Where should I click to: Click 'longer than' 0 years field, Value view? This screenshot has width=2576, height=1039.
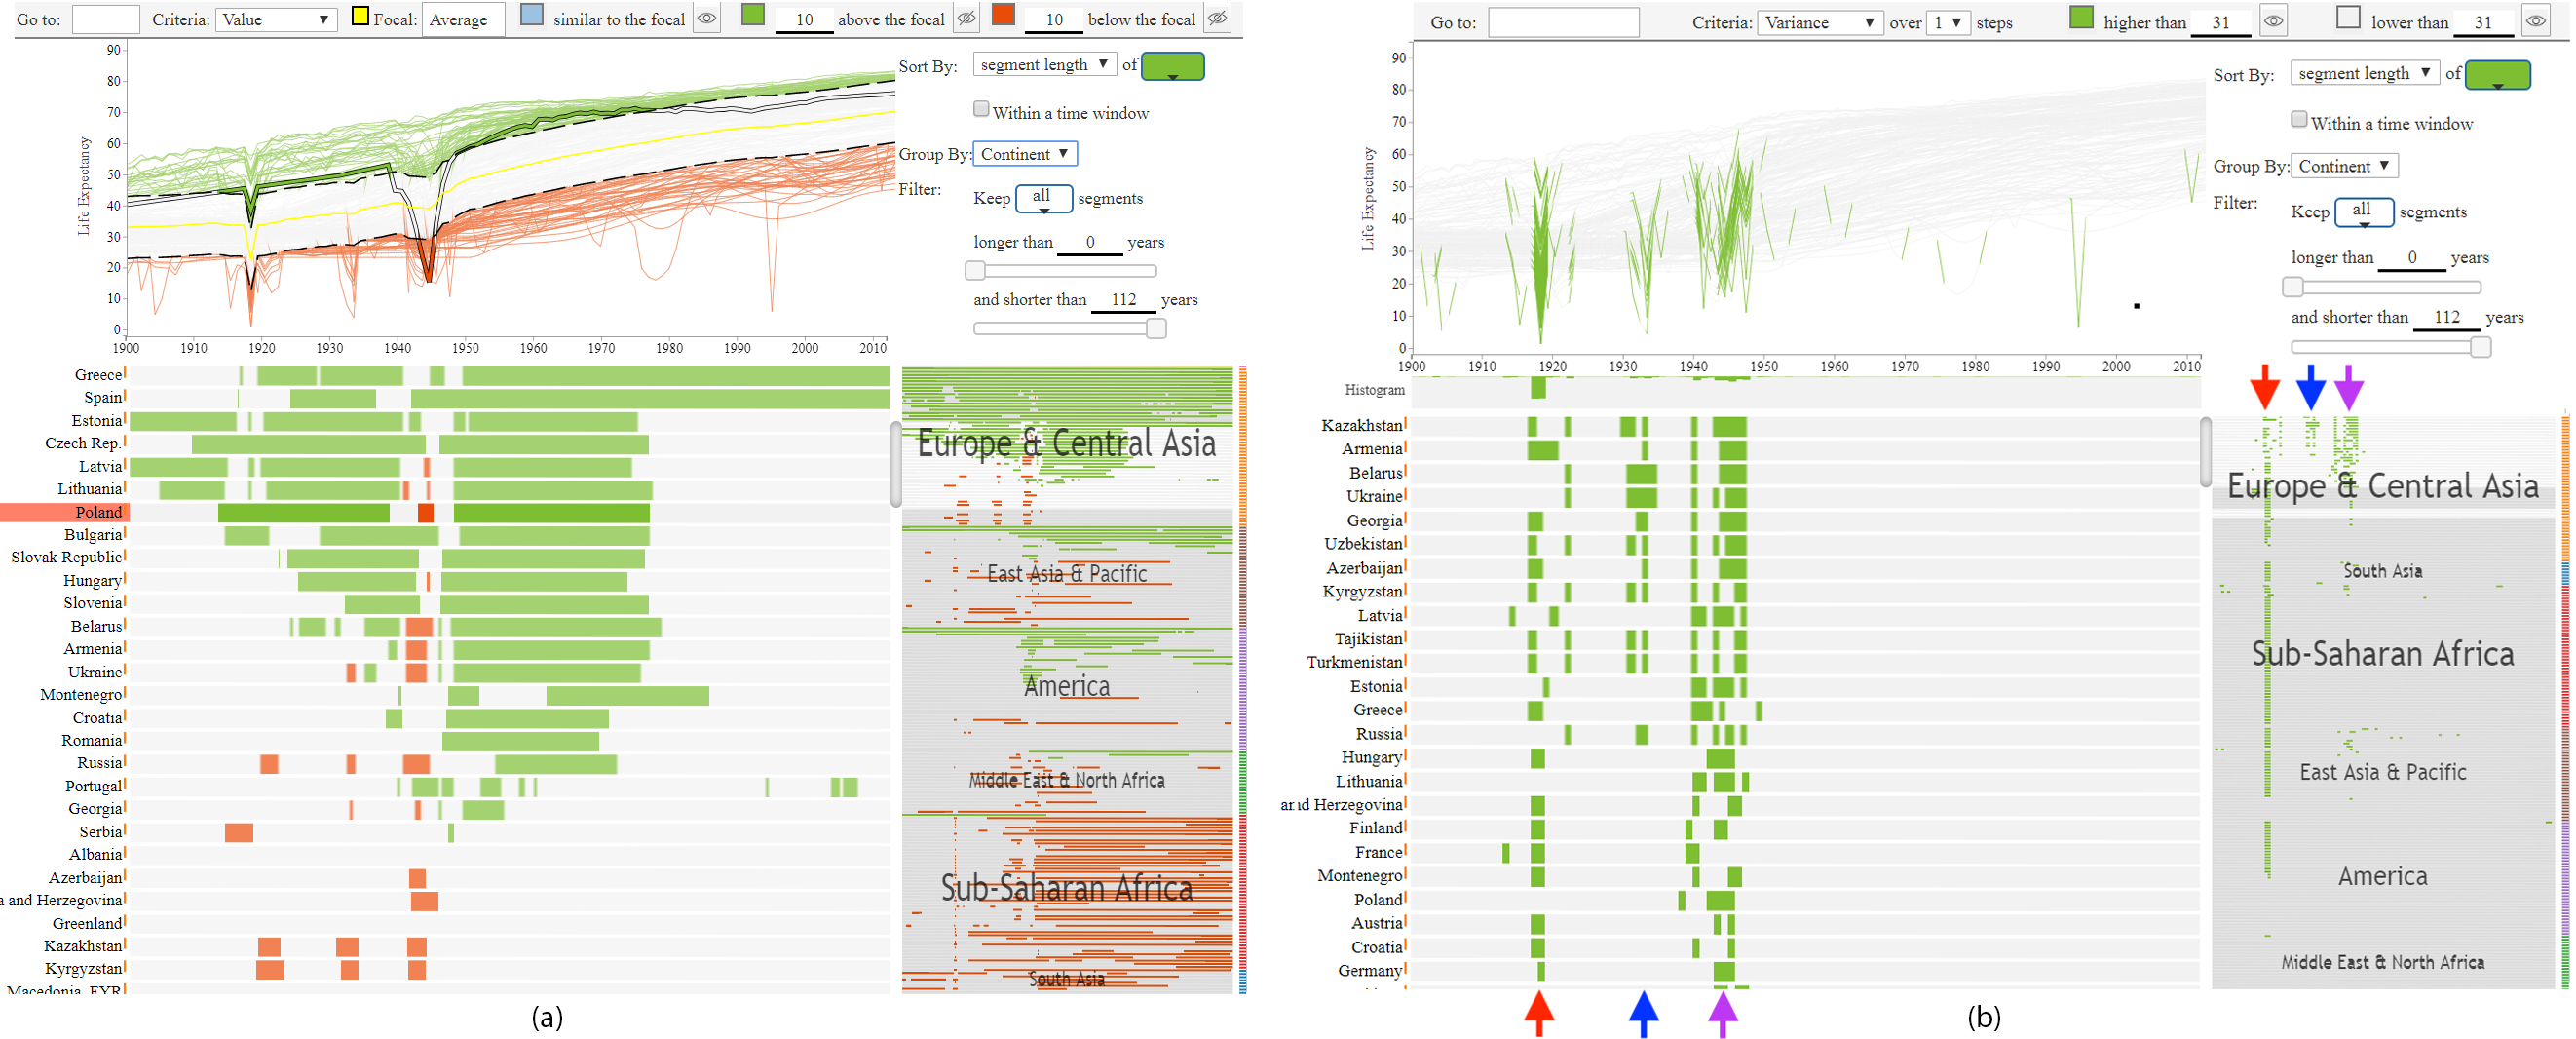pos(1090,242)
